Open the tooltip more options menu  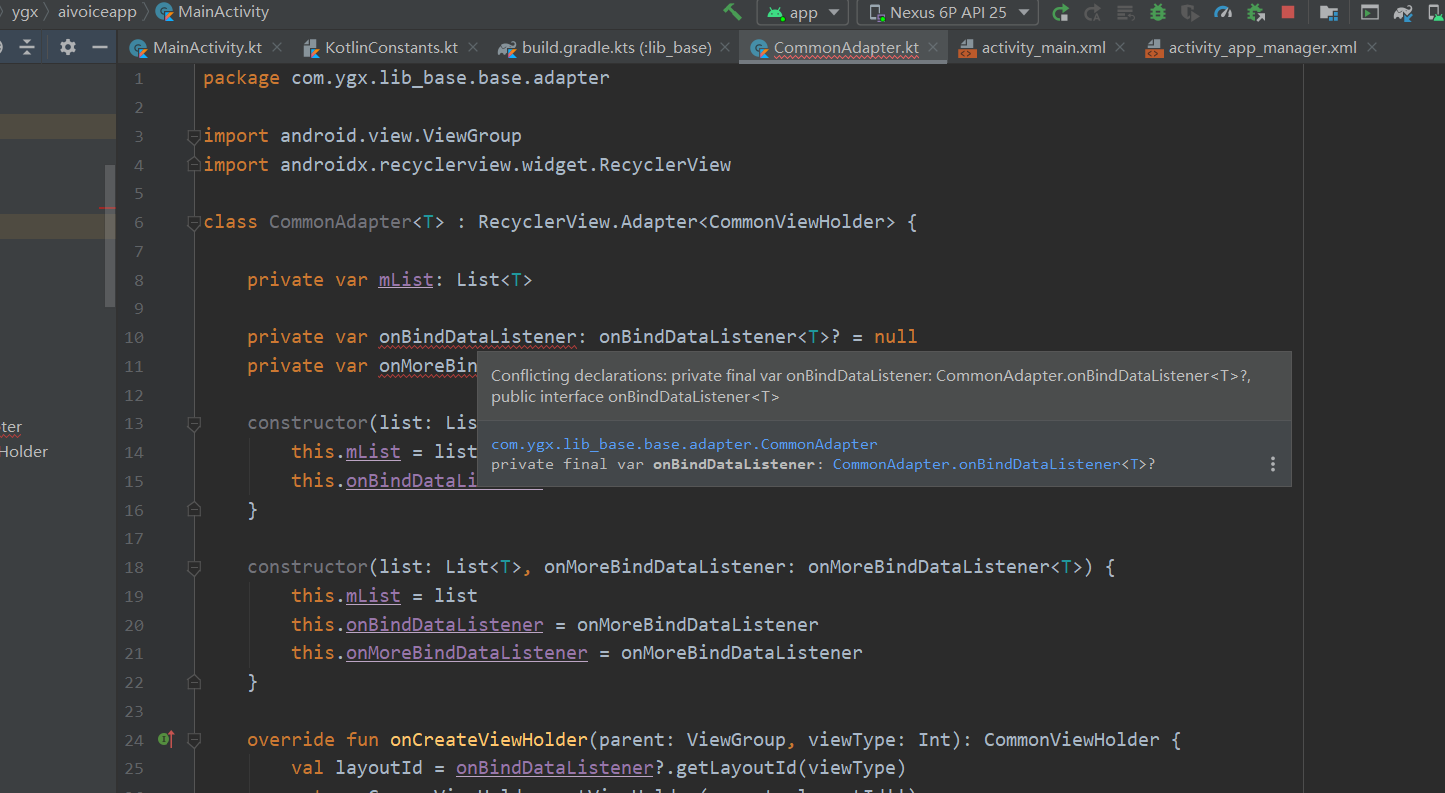coord(1272,464)
